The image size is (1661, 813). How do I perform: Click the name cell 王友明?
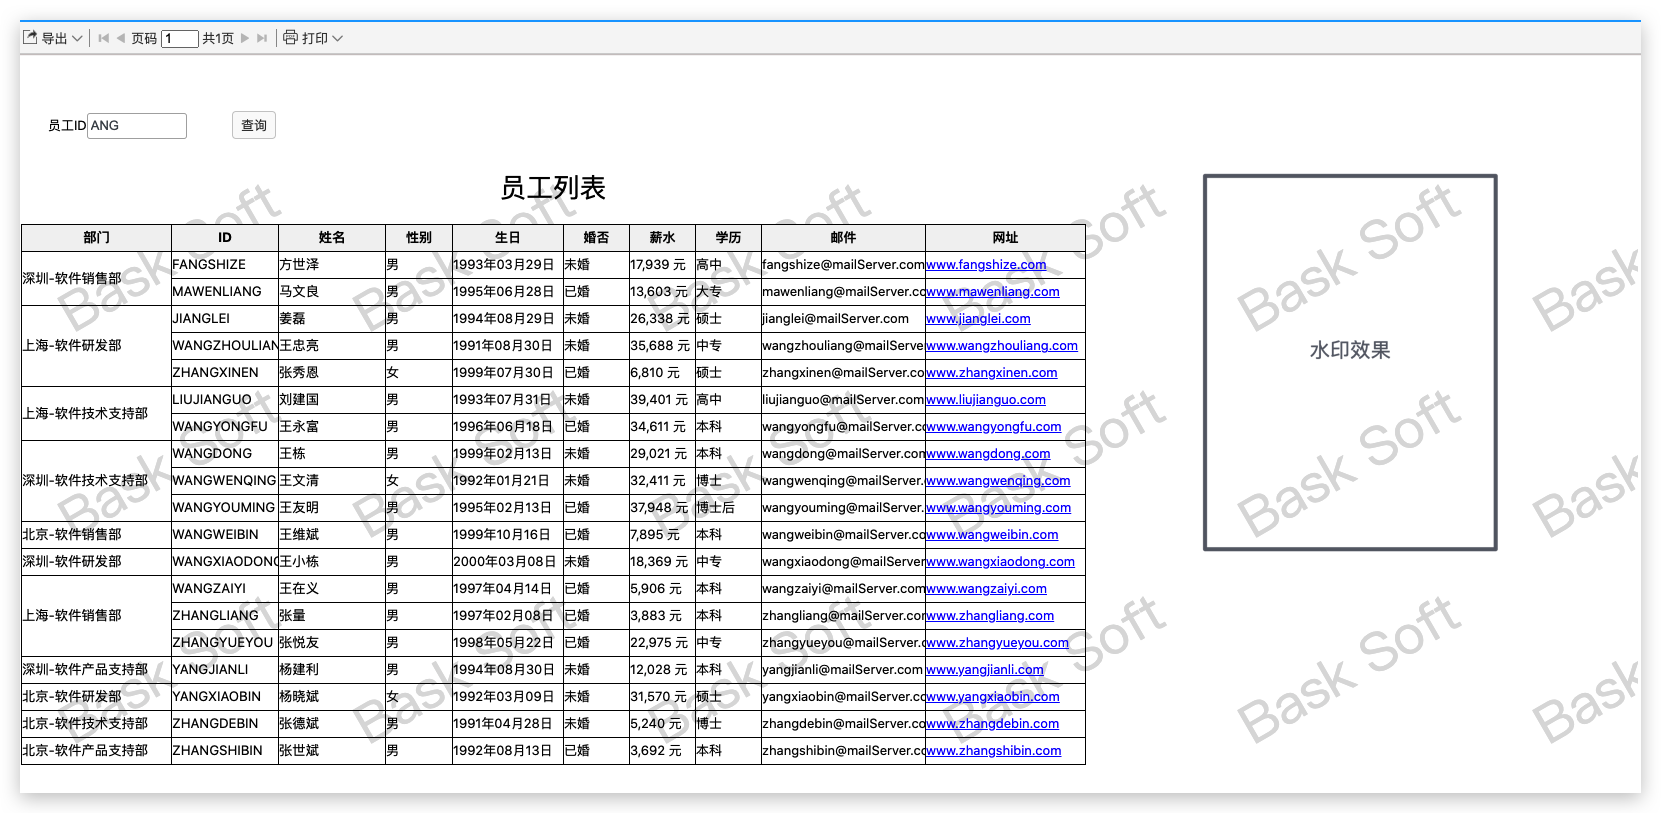pyautogui.click(x=332, y=508)
